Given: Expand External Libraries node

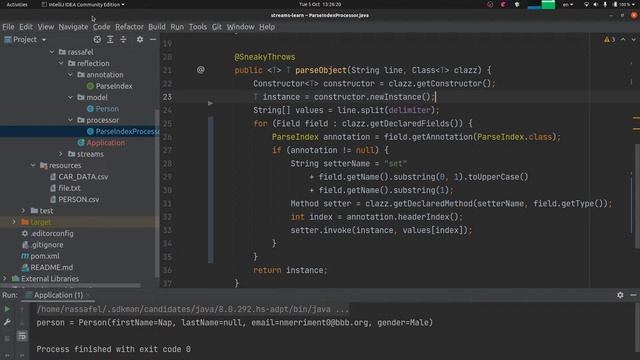Looking at the screenshot, I should point(5,278).
